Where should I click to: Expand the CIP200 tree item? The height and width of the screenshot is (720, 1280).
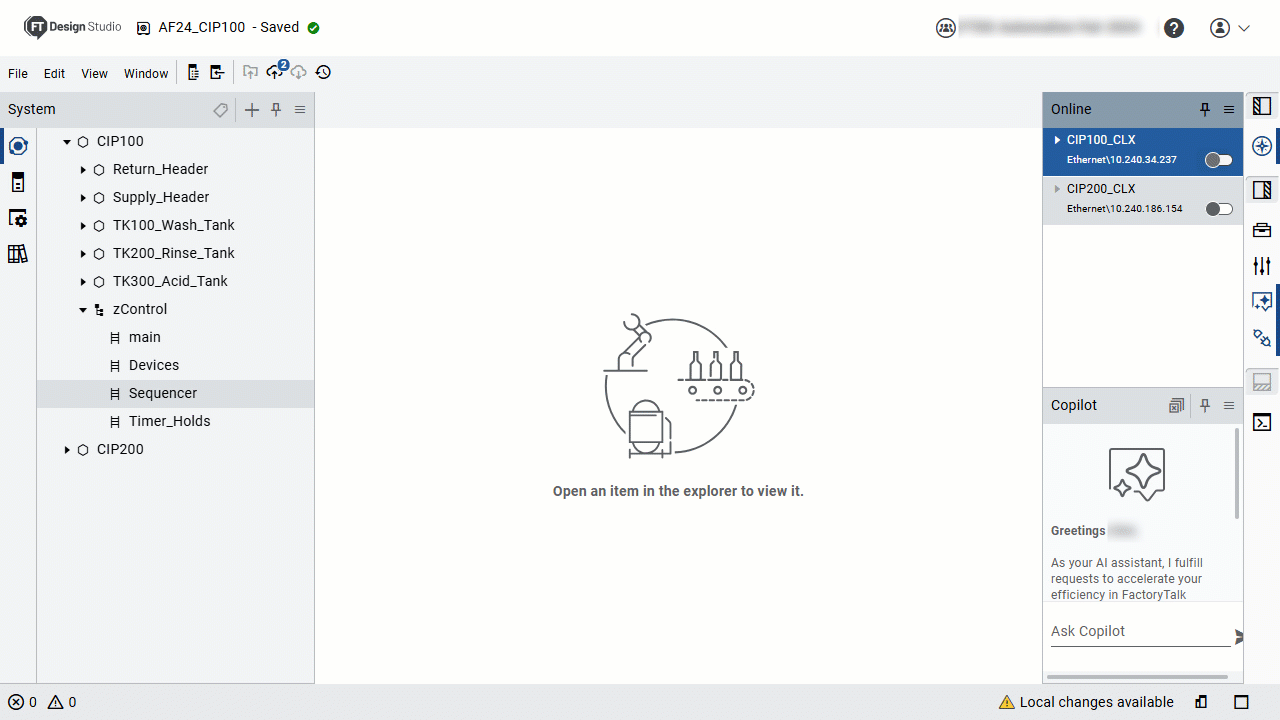click(66, 449)
